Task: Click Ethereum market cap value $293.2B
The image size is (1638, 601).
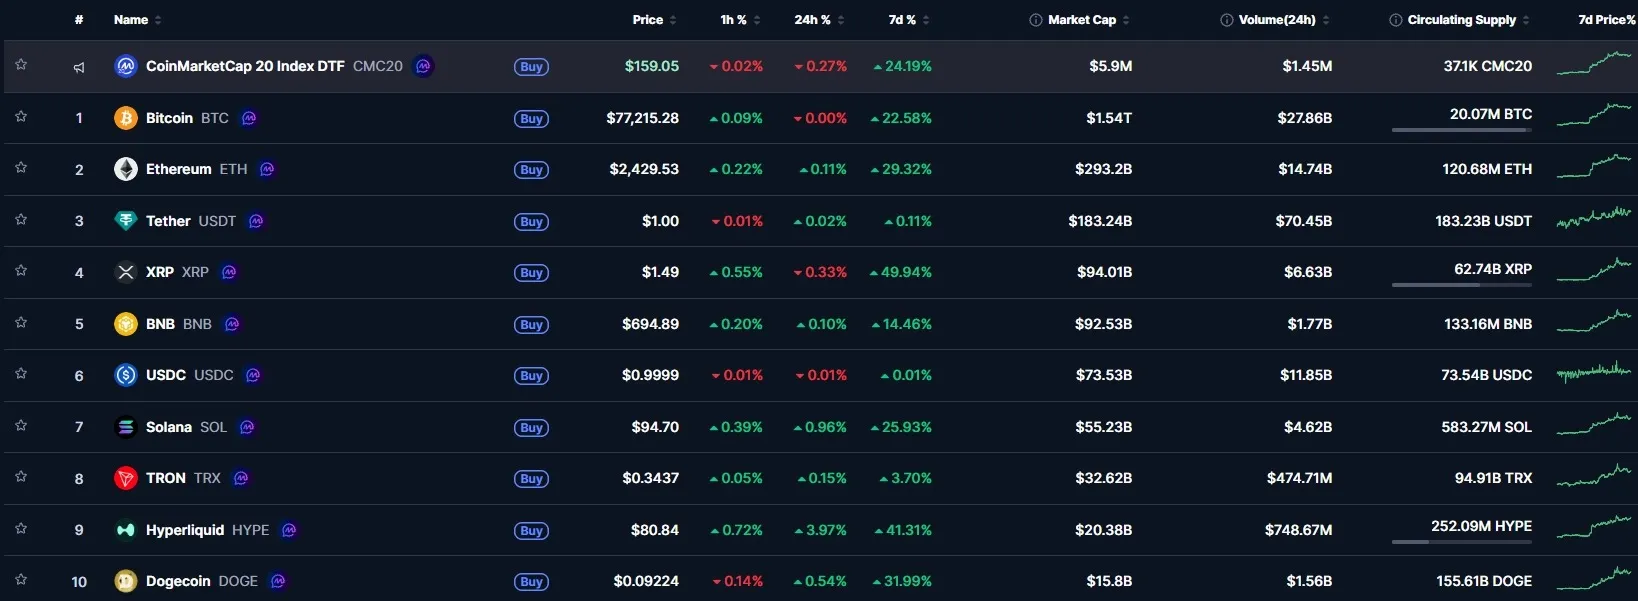Action: click(1103, 169)
